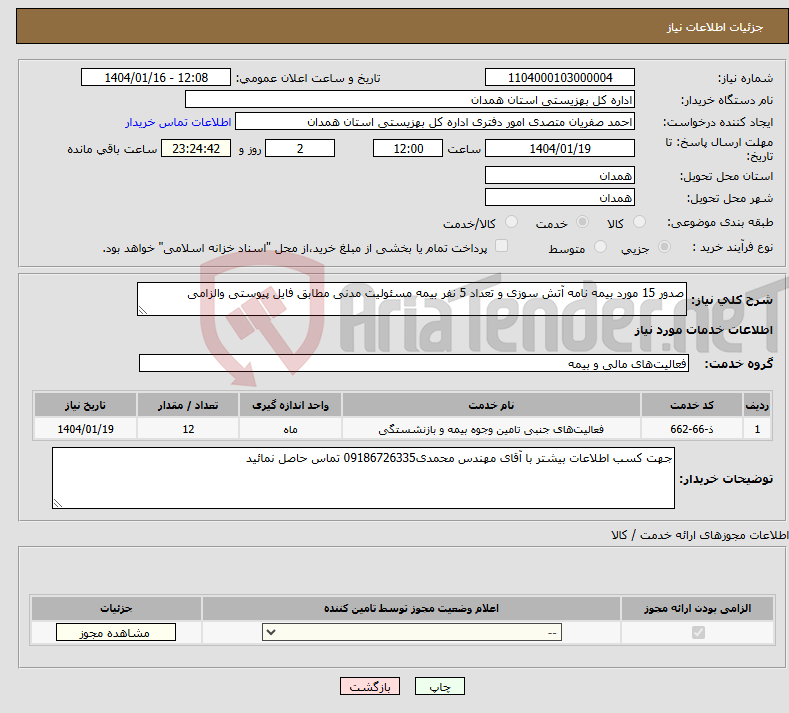This screenshot has height=713, width=789.
Task: Click the remaining days field showing 2
Action: pos(300,148)
